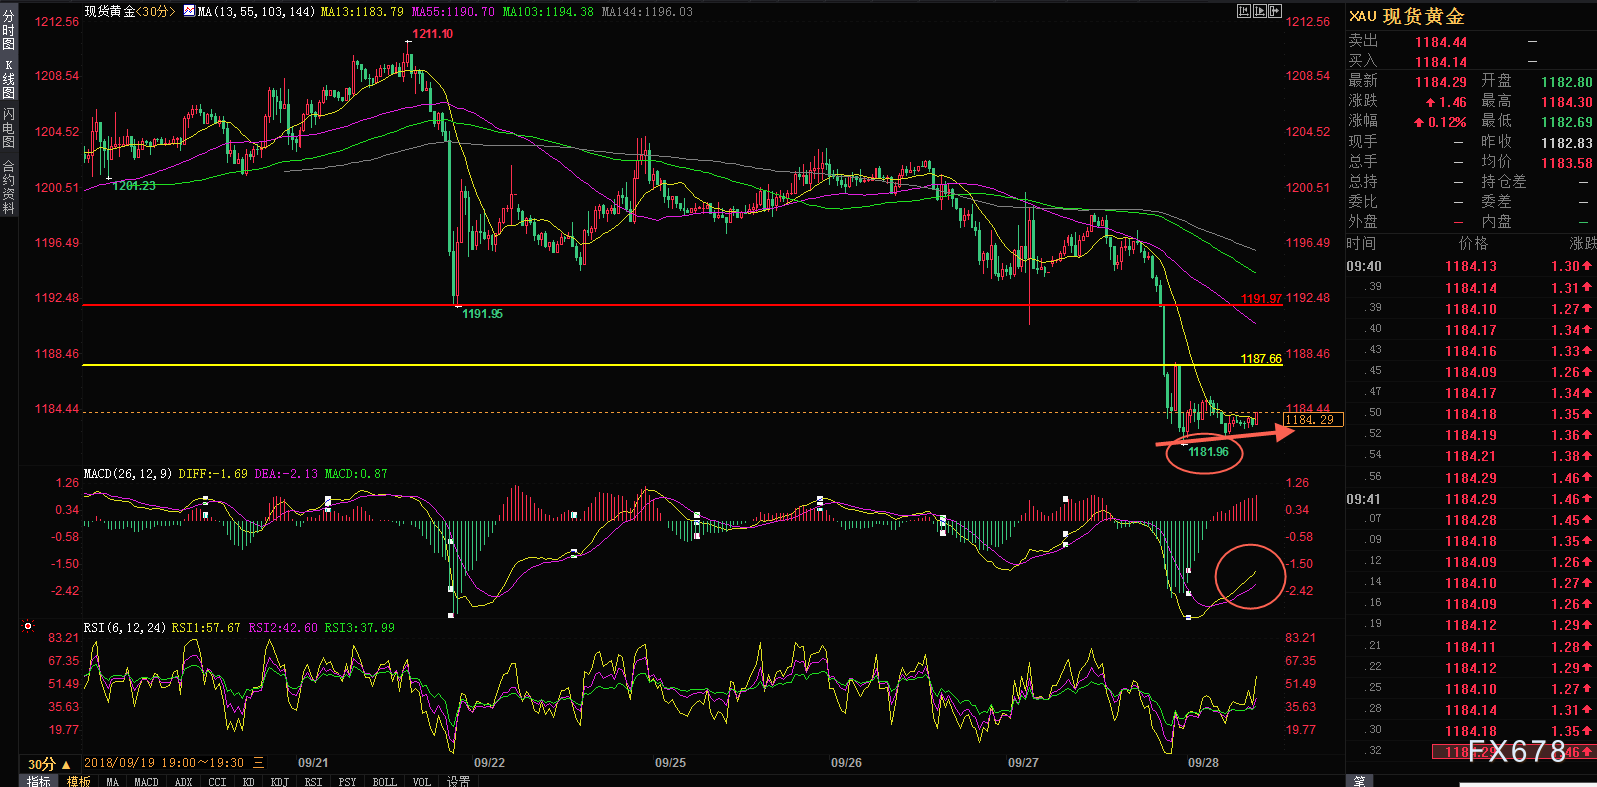
Task: Click the list icon beside the date range
Action: click(x=259, y=763)
